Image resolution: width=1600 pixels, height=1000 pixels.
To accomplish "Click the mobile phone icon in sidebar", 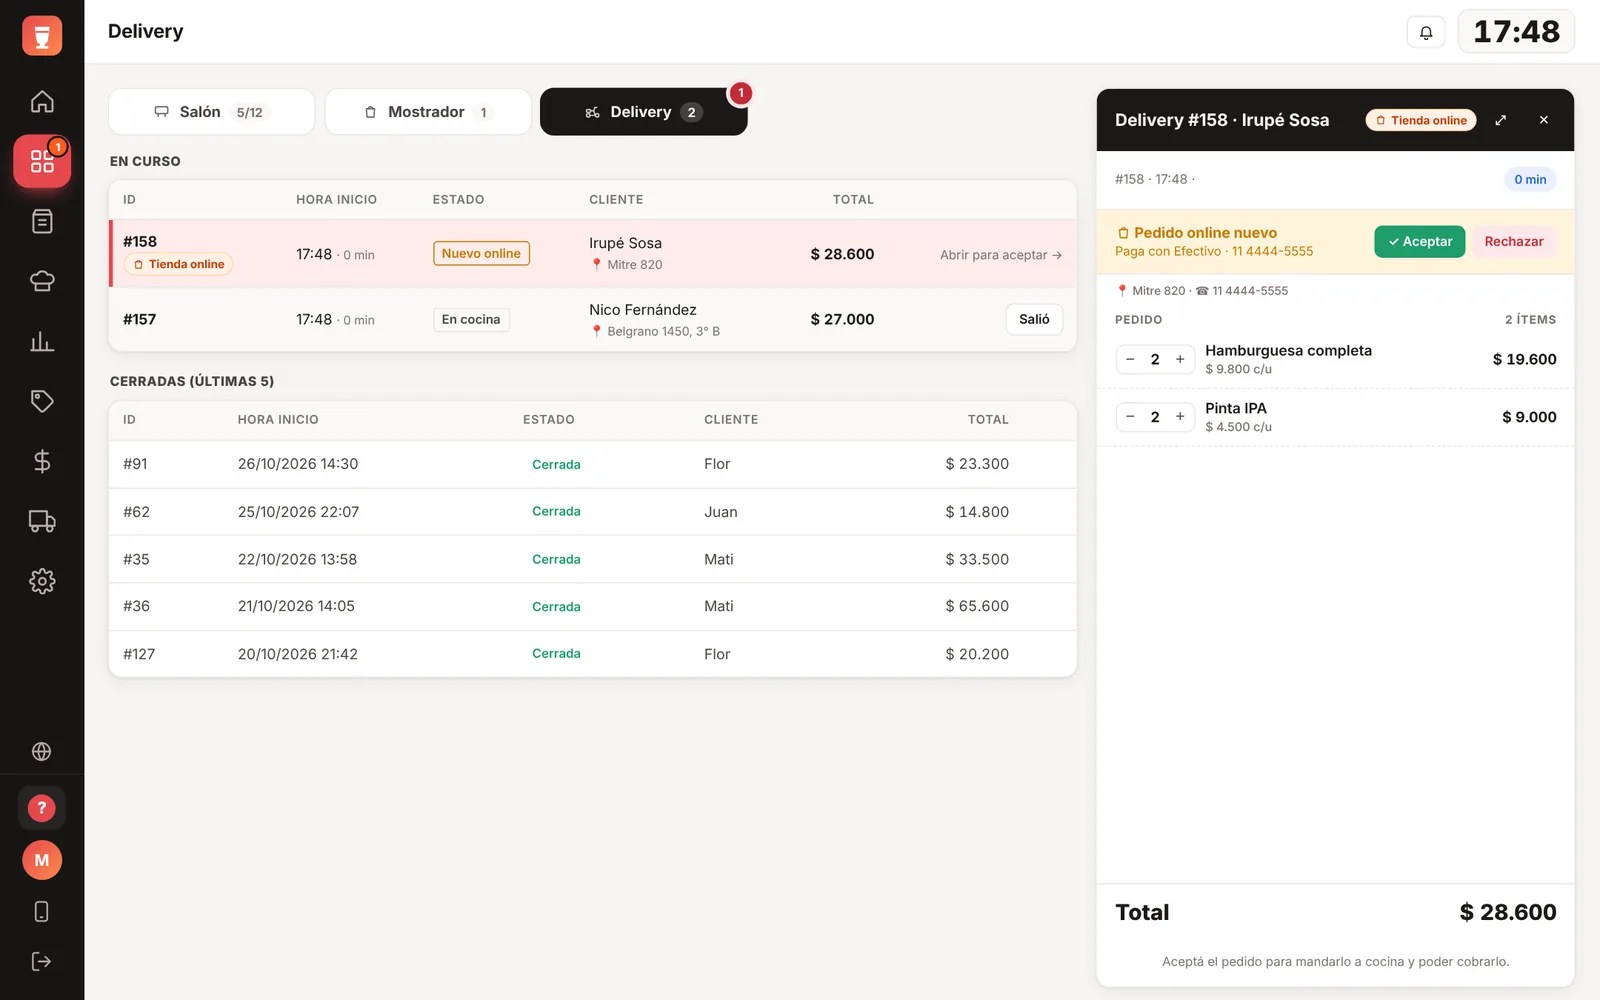I will click(42, 911).
